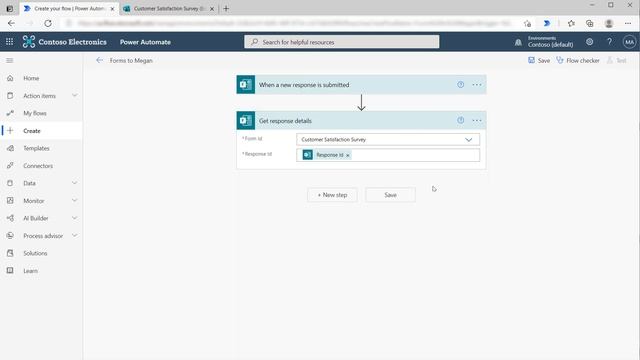Image resolution: width=640 pixels, height=360 pixels.
Task: Select Solutions in the navigation
Action: tap(35, 253)
